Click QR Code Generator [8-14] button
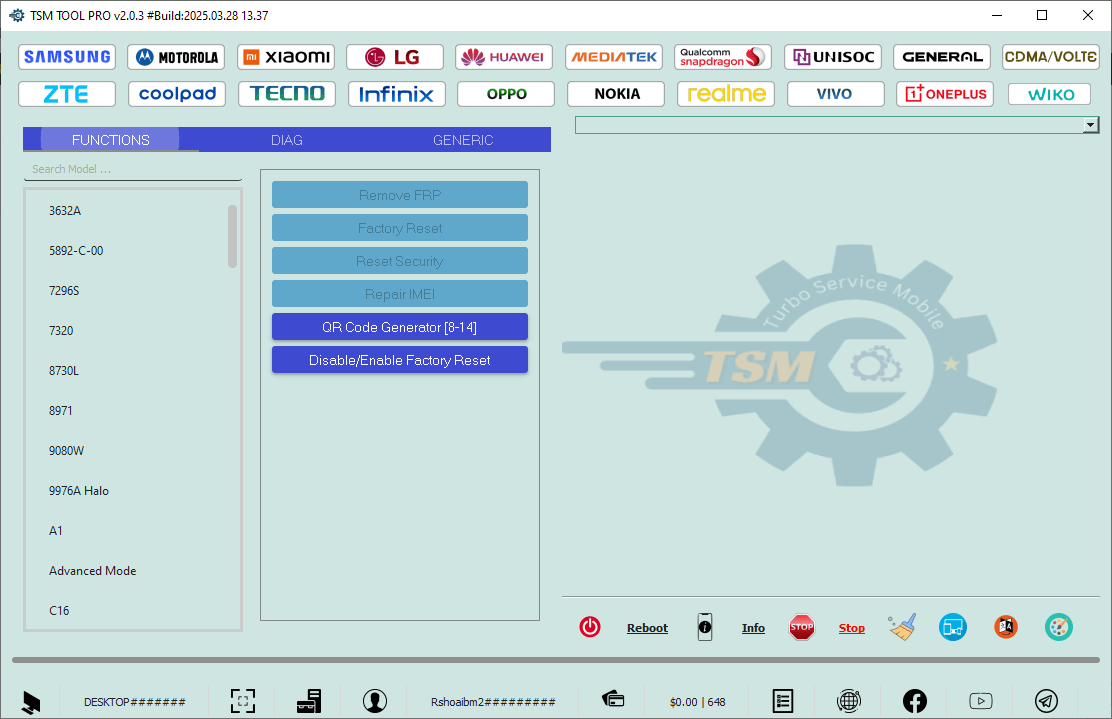Image resolution: width=1112 pixels, height=719 pixels. 399,327
